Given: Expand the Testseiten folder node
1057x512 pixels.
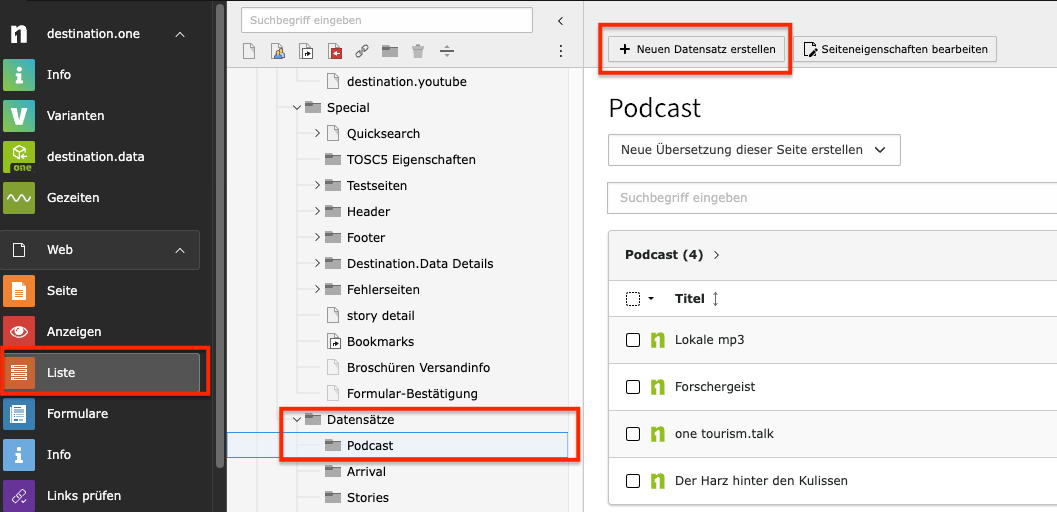Looking at the screenshot, I should tap(317, 185).
